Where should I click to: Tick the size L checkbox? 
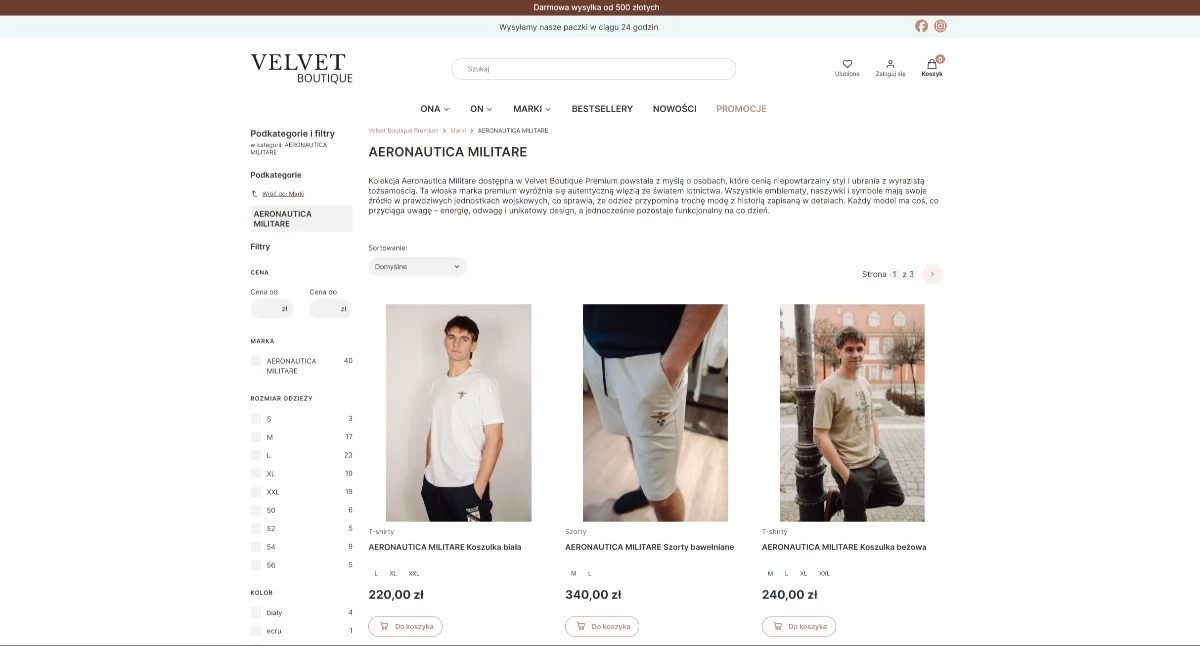(256, 455)
